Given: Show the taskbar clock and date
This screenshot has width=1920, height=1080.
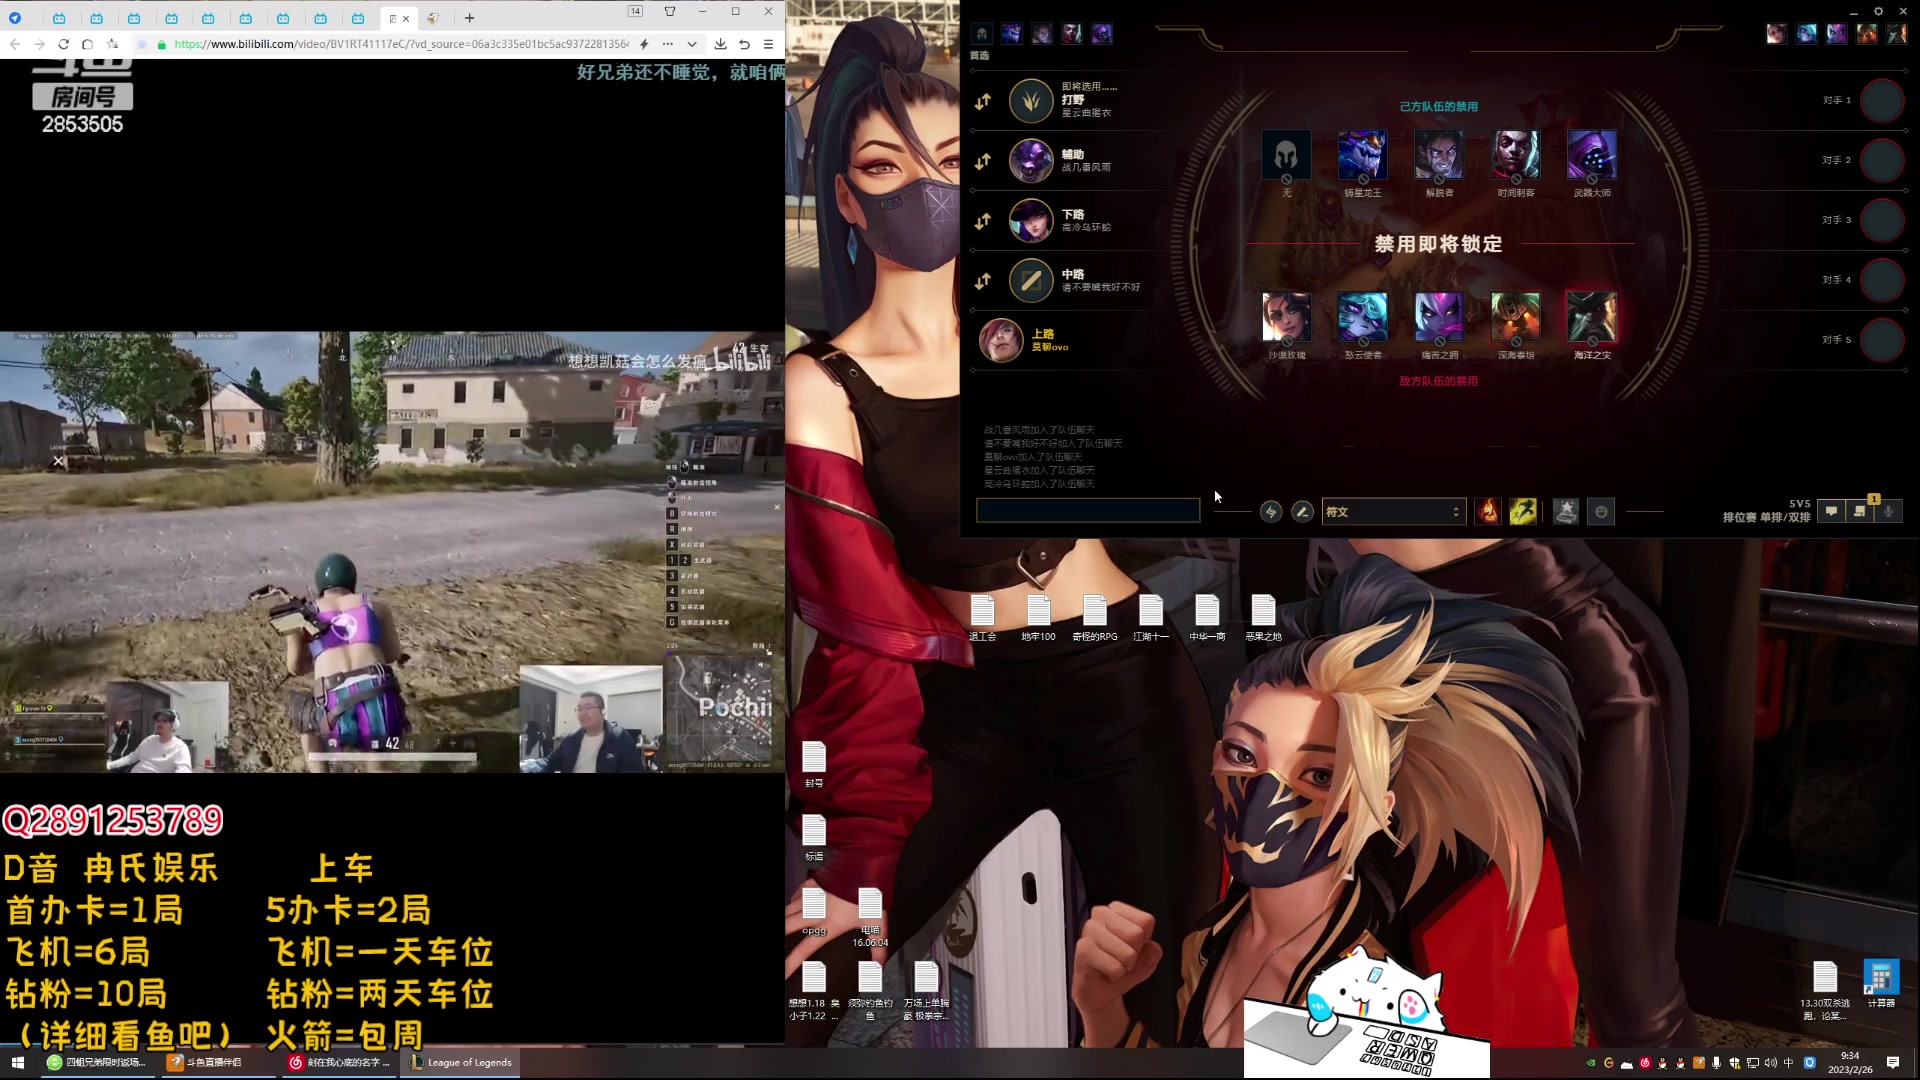Looking at the screenshot, I should (x=1850, y=1063).
